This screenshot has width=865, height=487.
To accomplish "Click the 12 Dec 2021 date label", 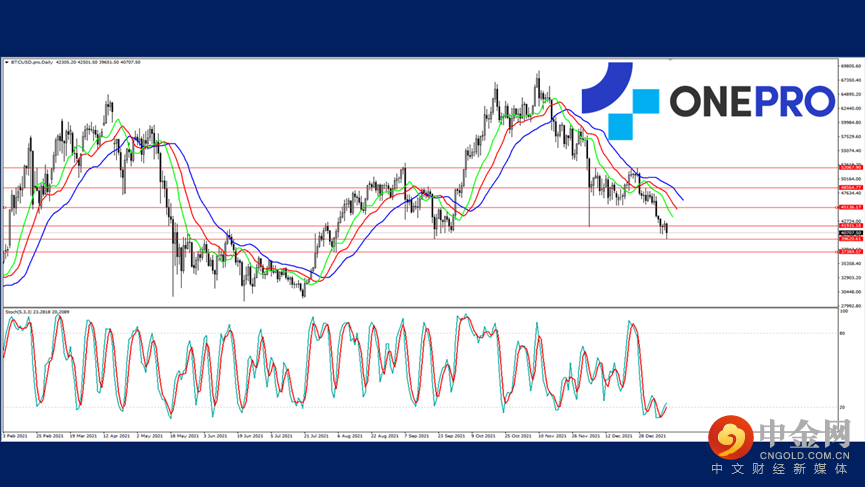I will point(619,436).
